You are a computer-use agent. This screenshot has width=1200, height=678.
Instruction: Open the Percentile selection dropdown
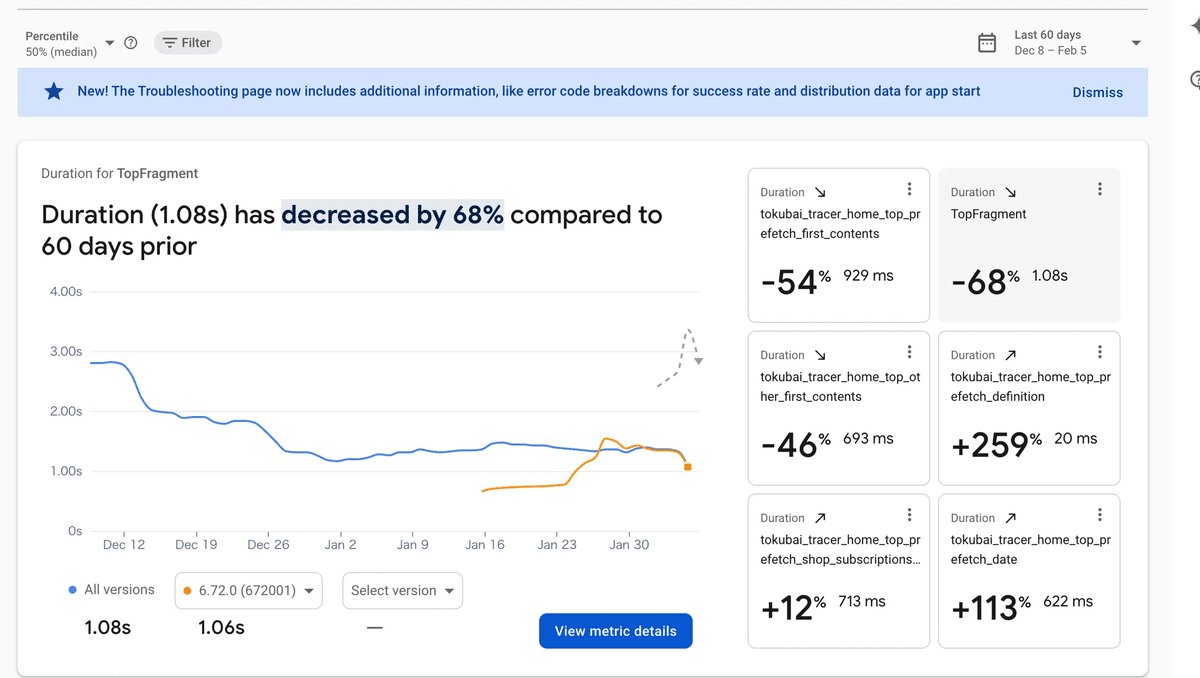[110, 42]
